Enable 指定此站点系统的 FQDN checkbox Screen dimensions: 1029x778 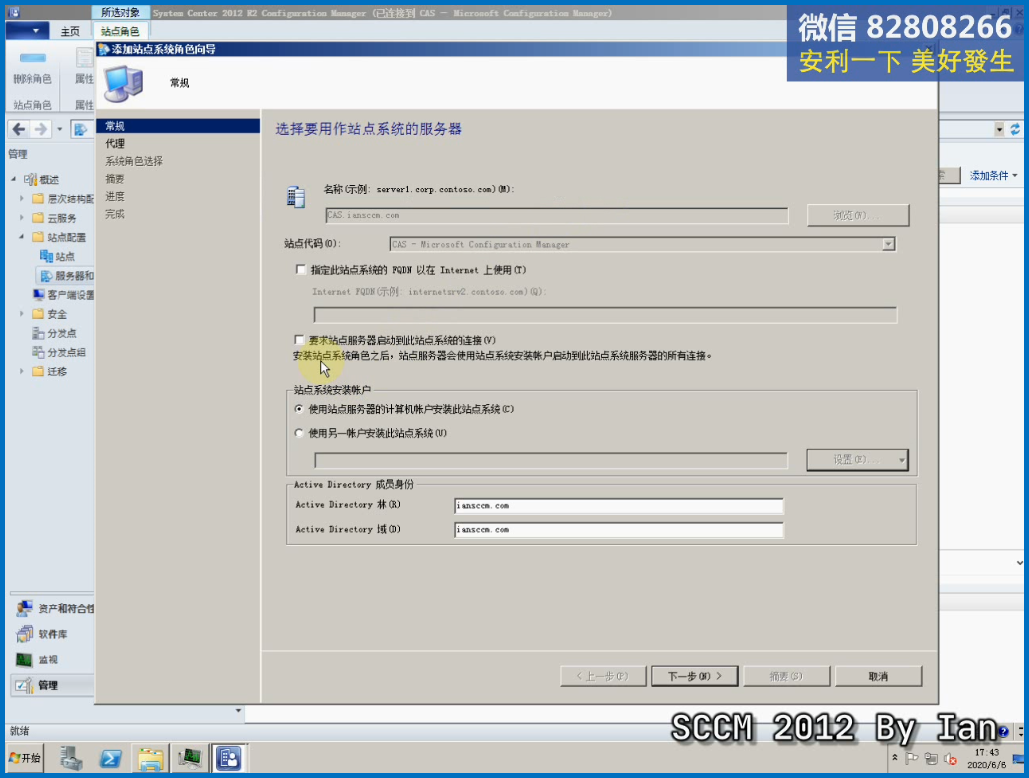(x=301, y=270)
